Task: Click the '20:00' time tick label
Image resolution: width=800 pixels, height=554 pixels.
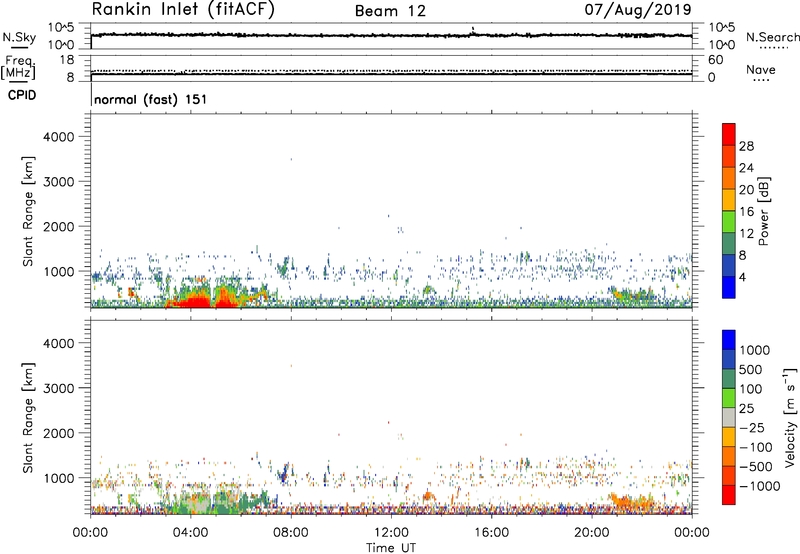Action: [592, 533]
